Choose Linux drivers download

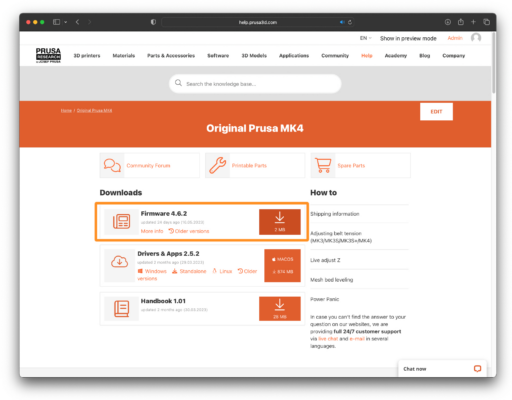tap(222, 271)
